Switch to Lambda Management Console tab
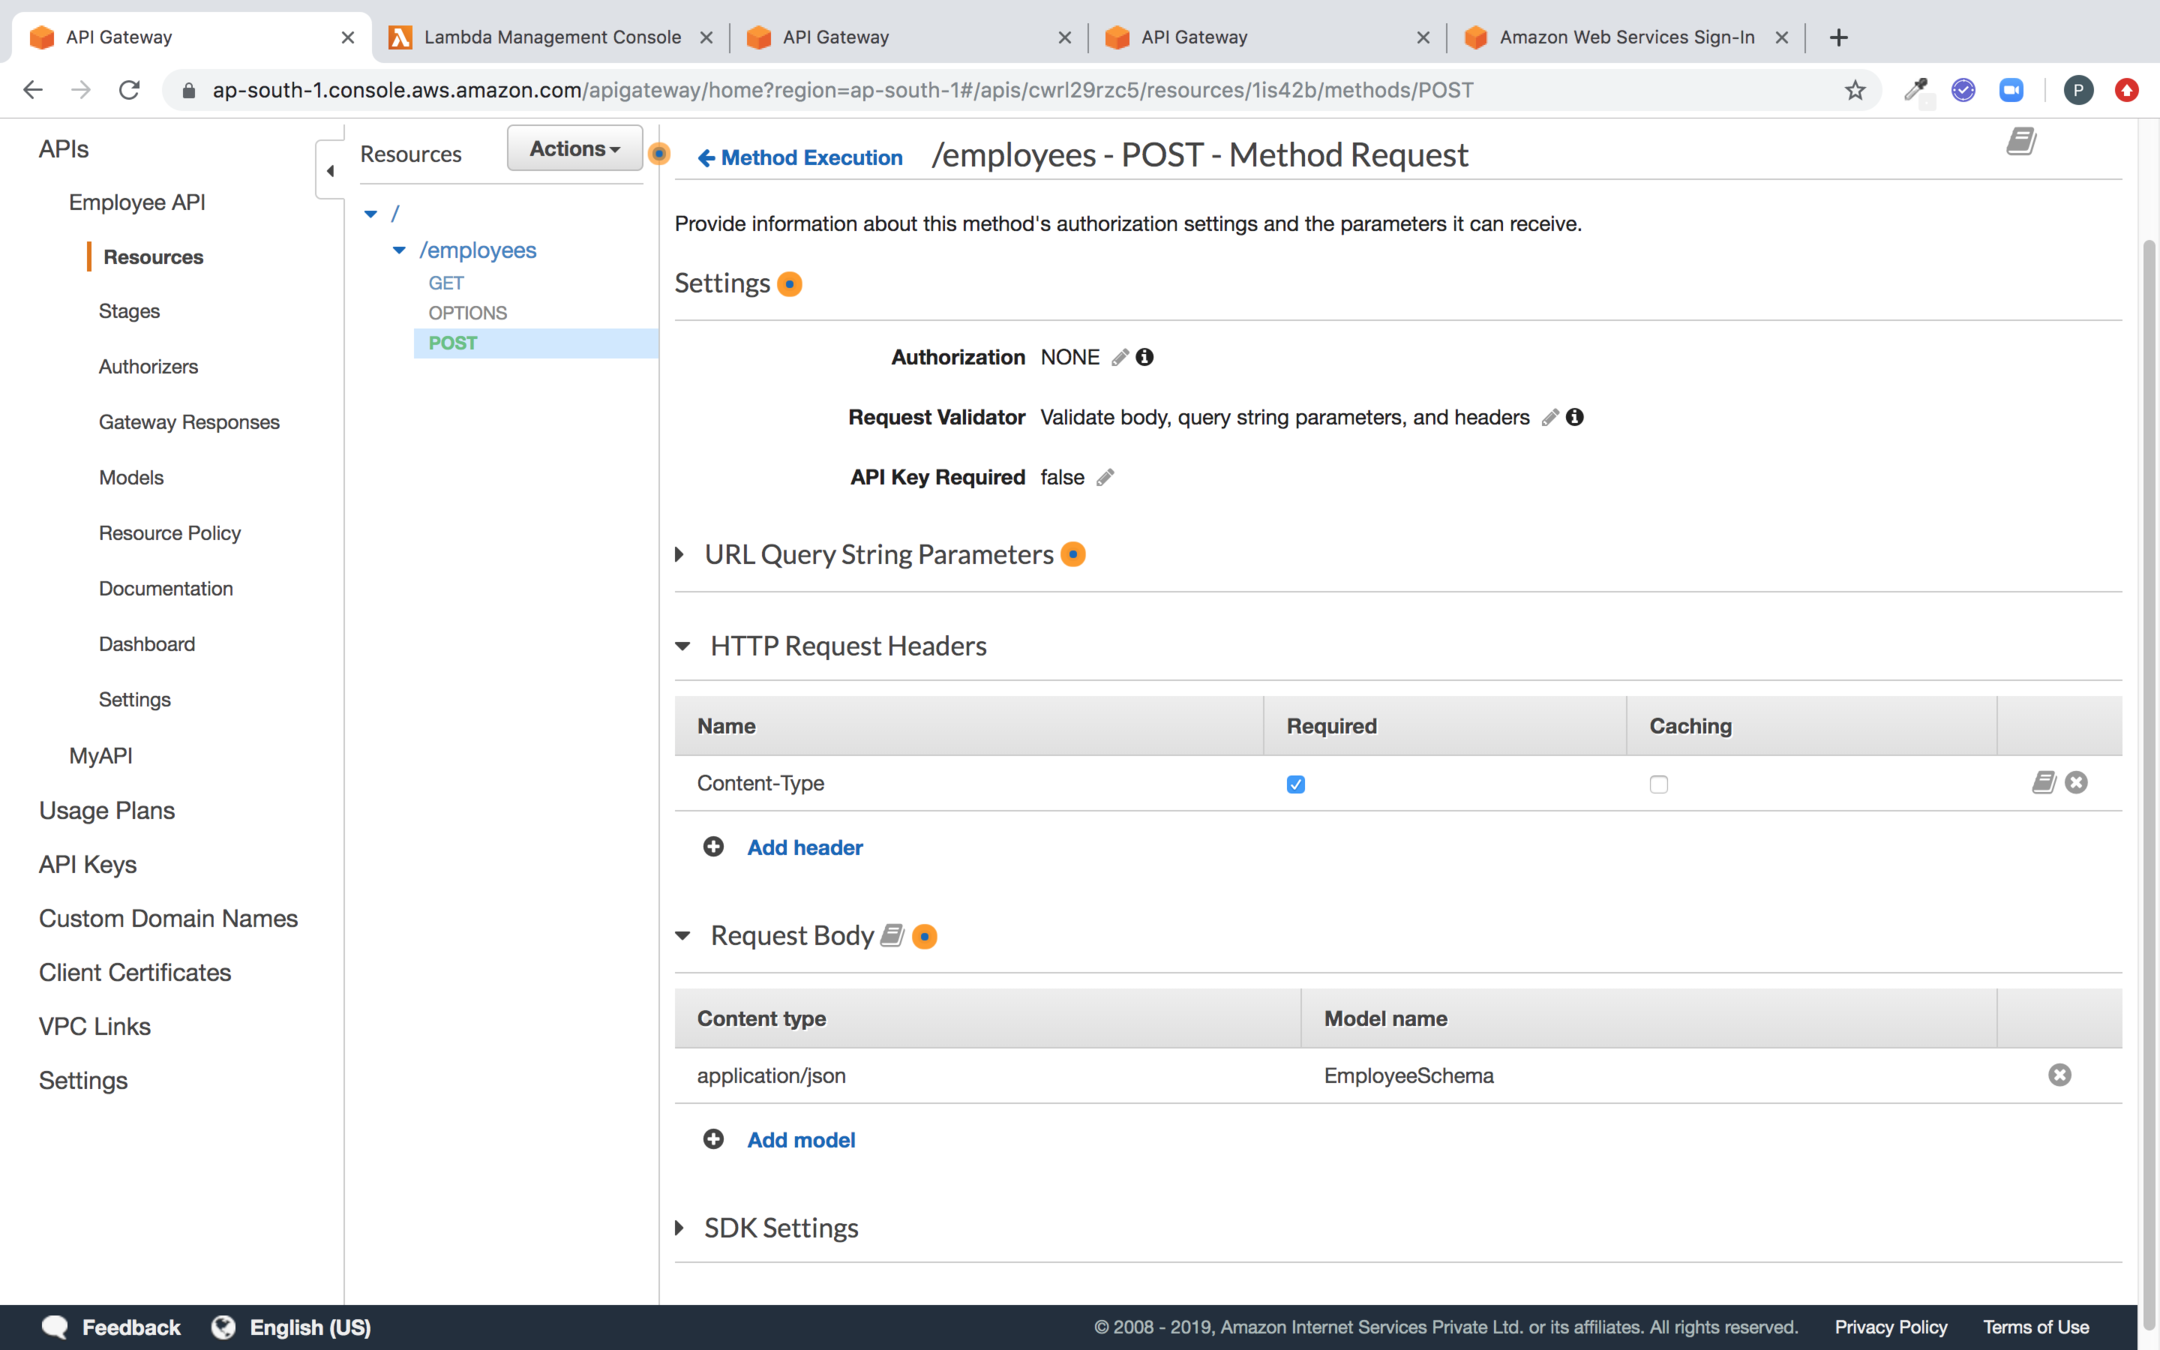This screenshot has height=1350, width=2160. pos(551,38)
